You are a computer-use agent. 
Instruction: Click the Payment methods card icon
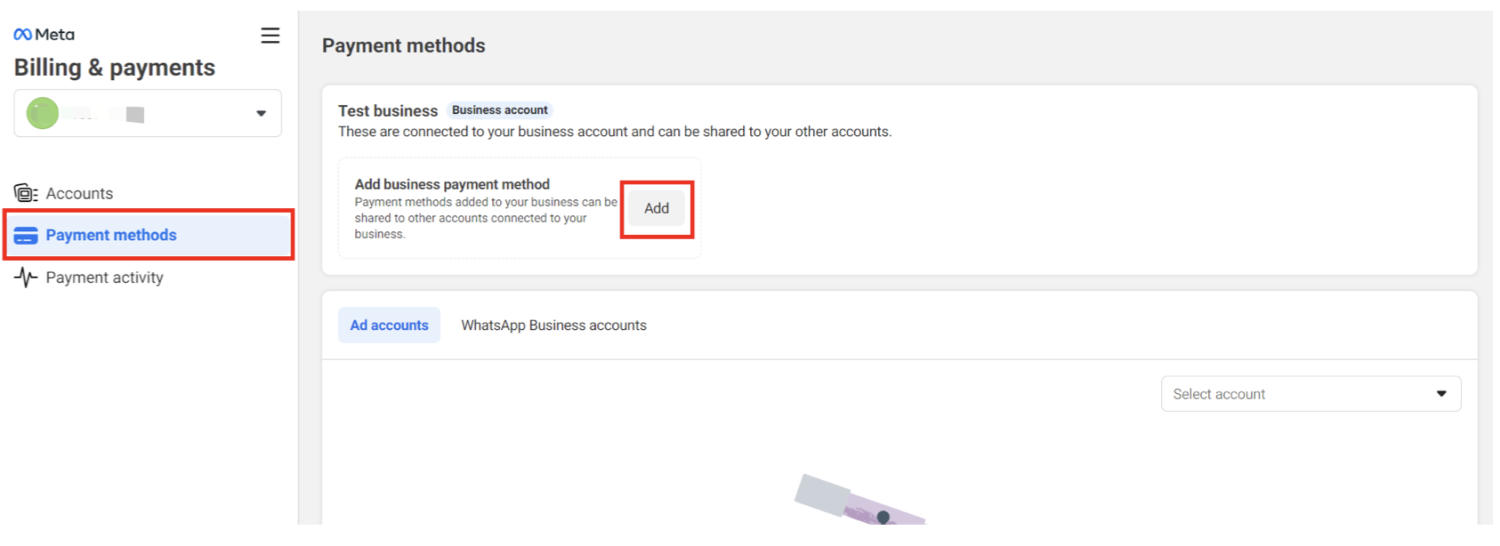(26, 236)
